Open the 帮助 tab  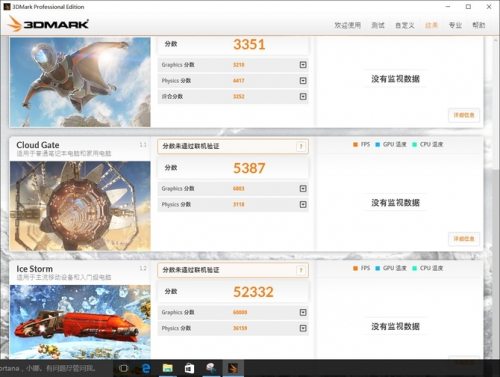479,25
